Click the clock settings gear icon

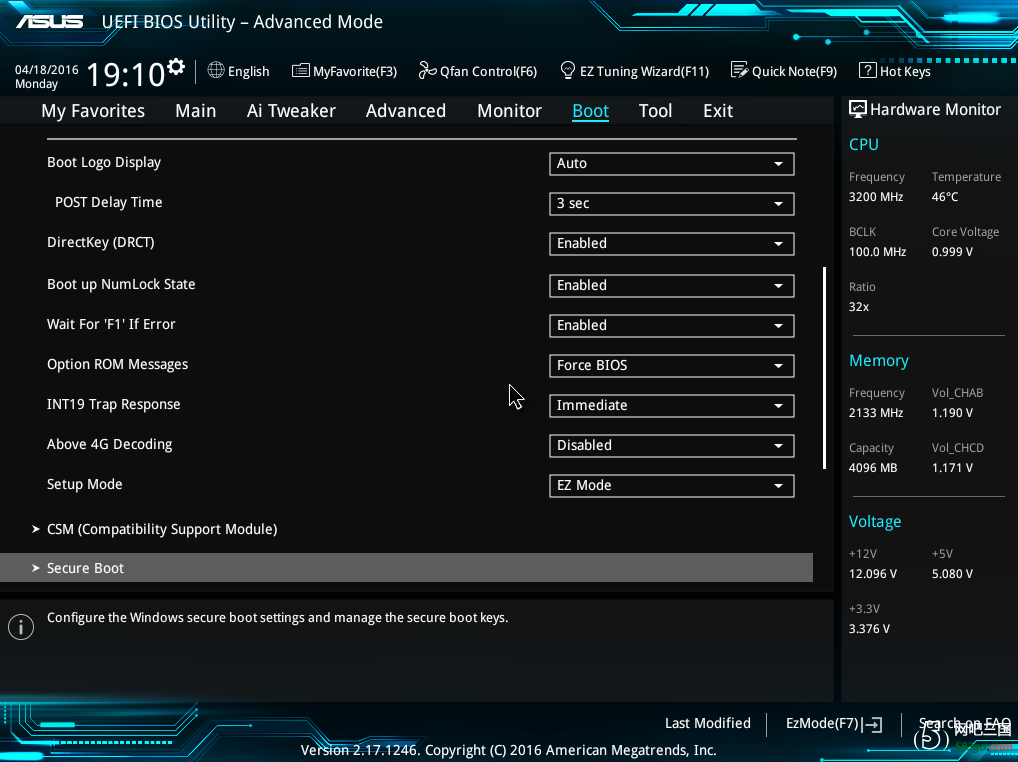(x=176, y=67)
